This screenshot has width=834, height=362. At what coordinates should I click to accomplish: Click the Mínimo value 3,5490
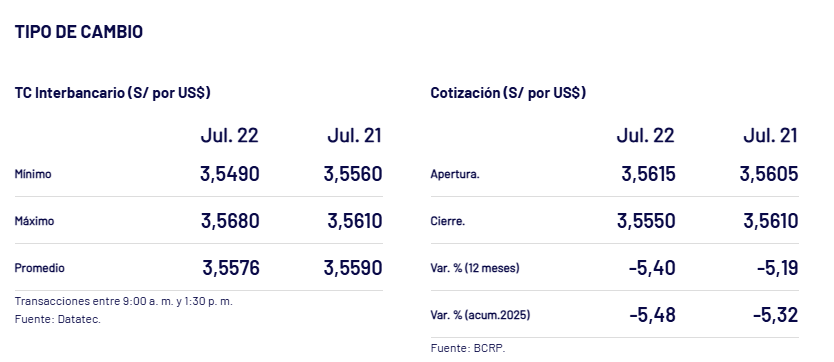coord(230,174)
